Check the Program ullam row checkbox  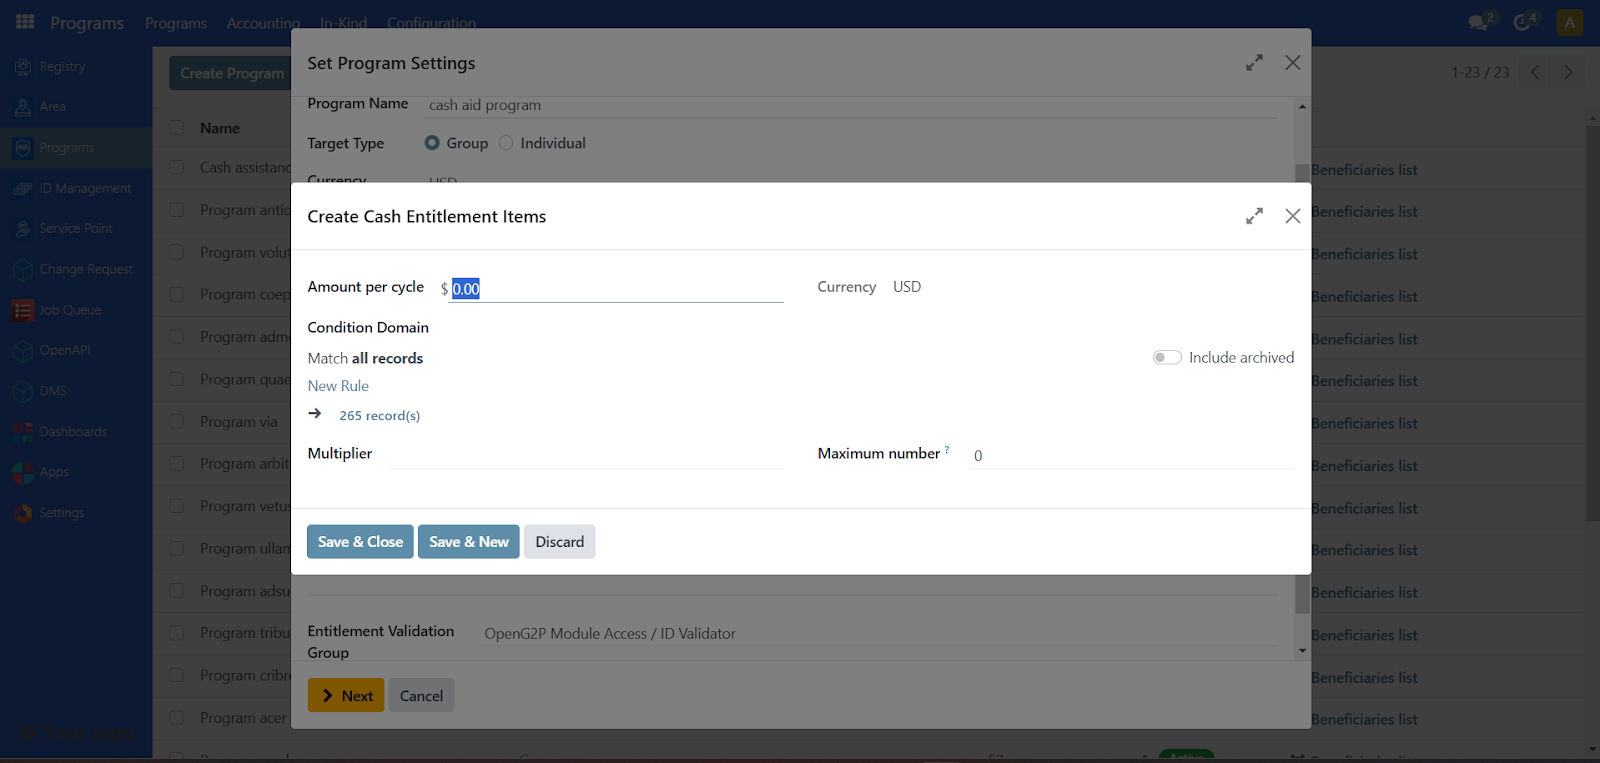177,549
